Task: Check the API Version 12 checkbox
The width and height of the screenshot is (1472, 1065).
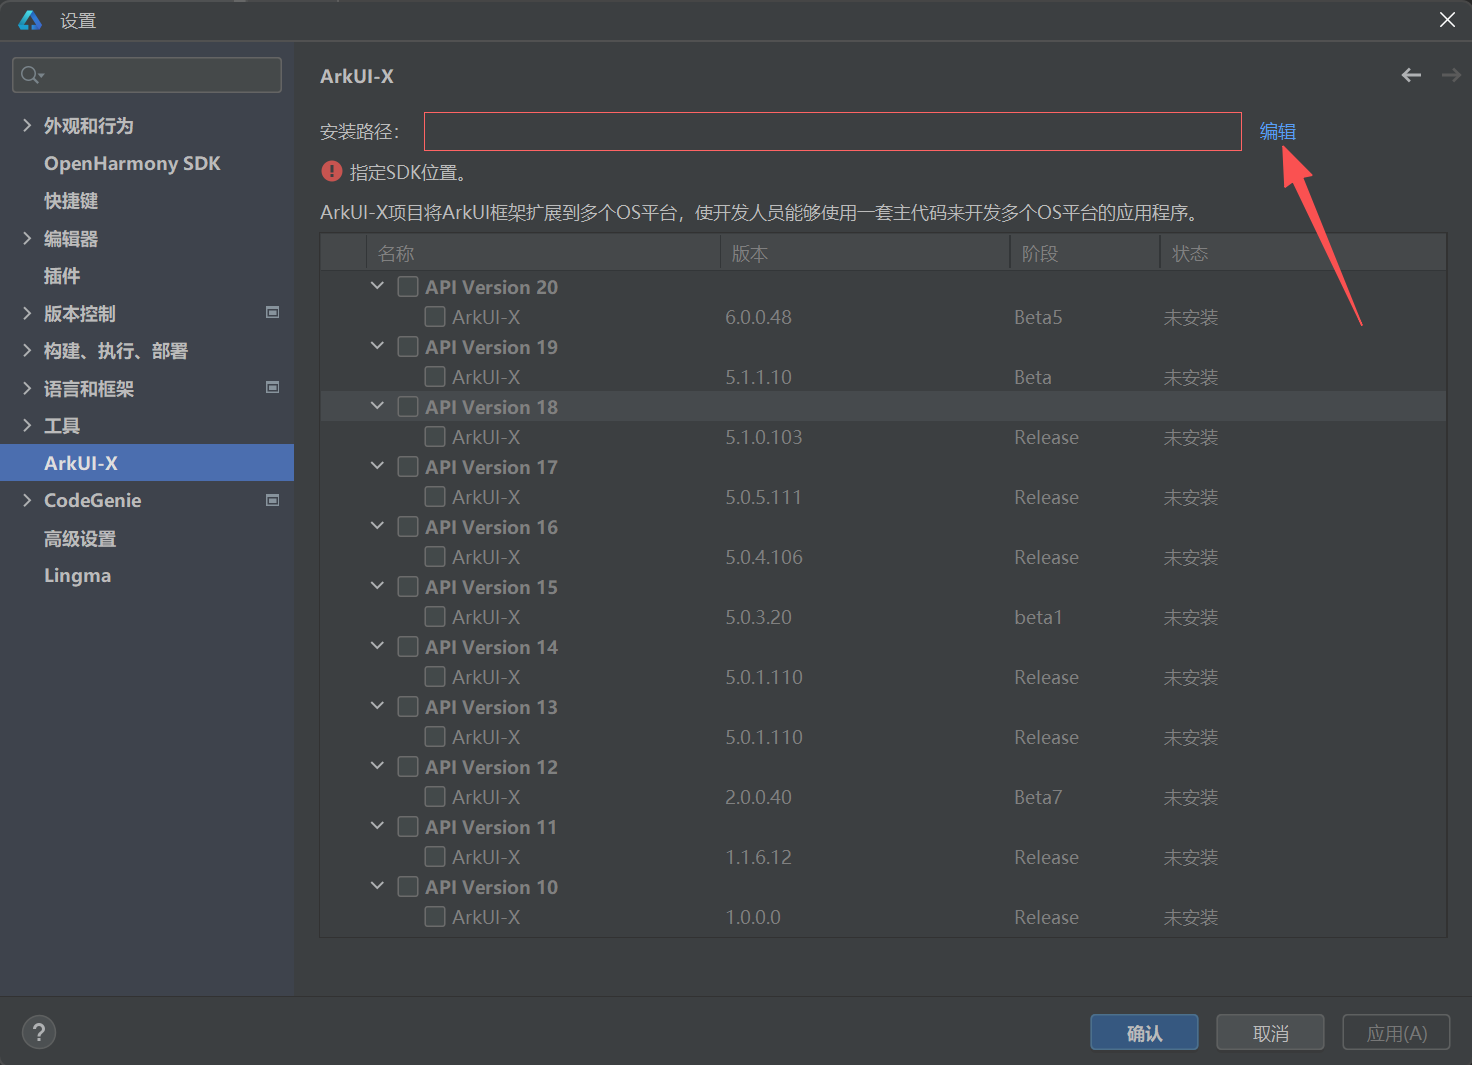Action: click(x=408, y=767)
